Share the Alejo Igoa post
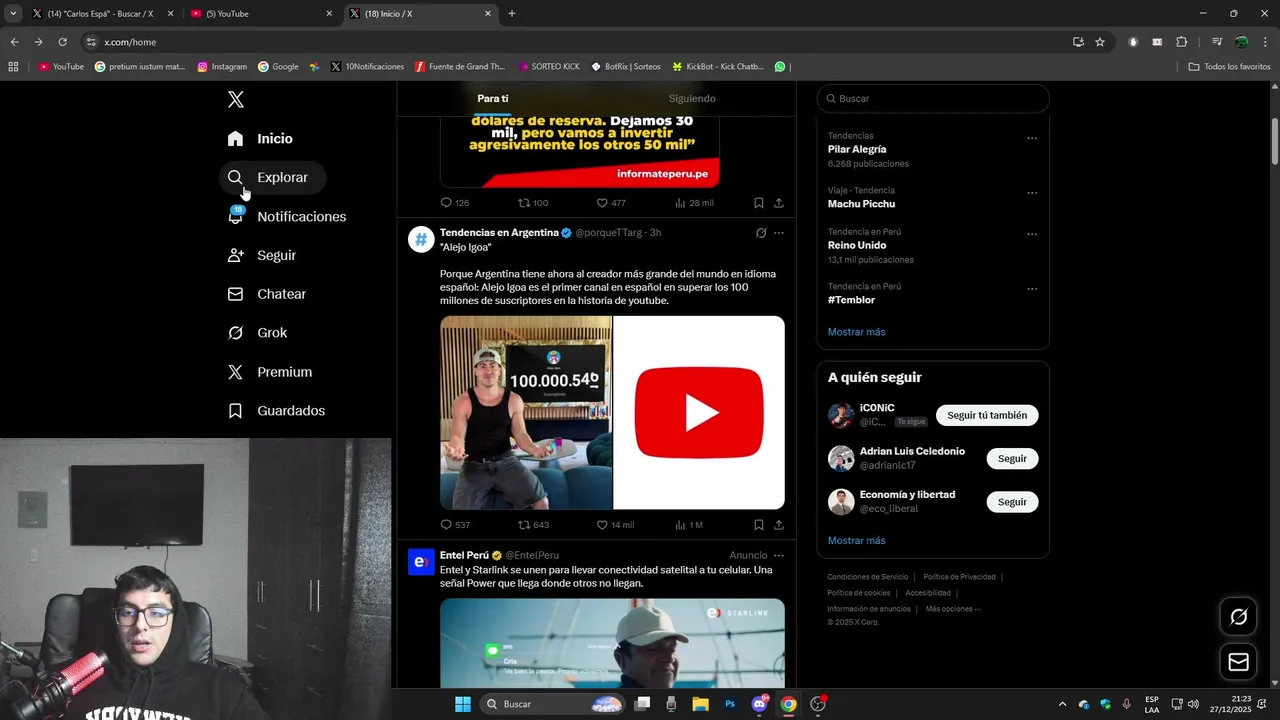This screenshot has width=1280, height=720. point(779,525)
